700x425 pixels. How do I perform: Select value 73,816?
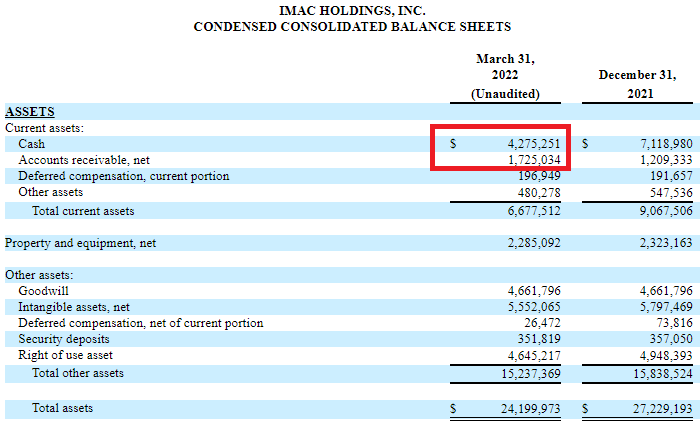click(675, 323)
